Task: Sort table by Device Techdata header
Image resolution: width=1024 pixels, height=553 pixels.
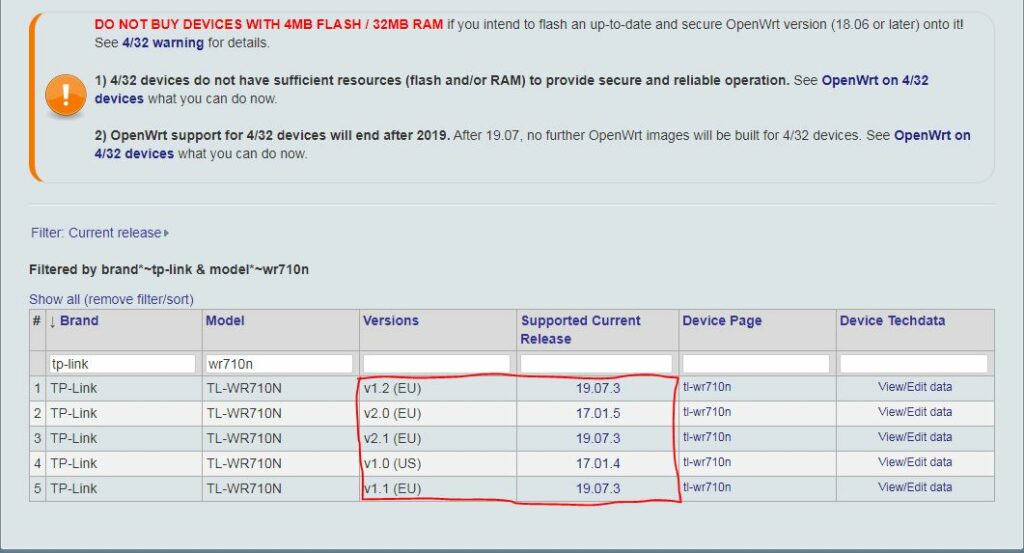Action: pos(892,321)
